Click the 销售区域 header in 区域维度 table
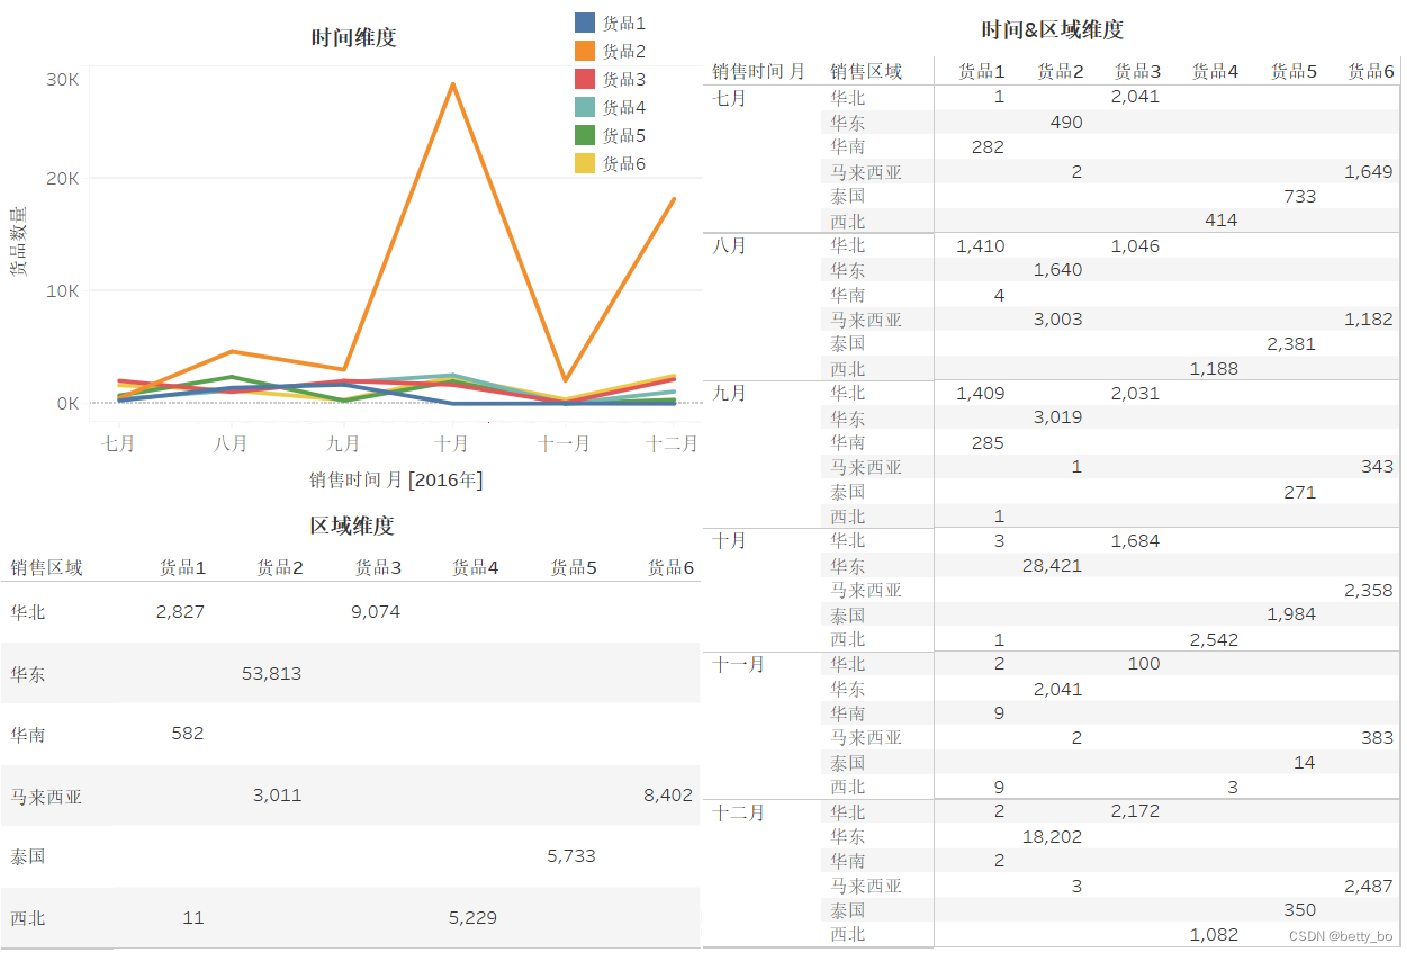The width and height of the screenshot is (1407, 953). 46,567
